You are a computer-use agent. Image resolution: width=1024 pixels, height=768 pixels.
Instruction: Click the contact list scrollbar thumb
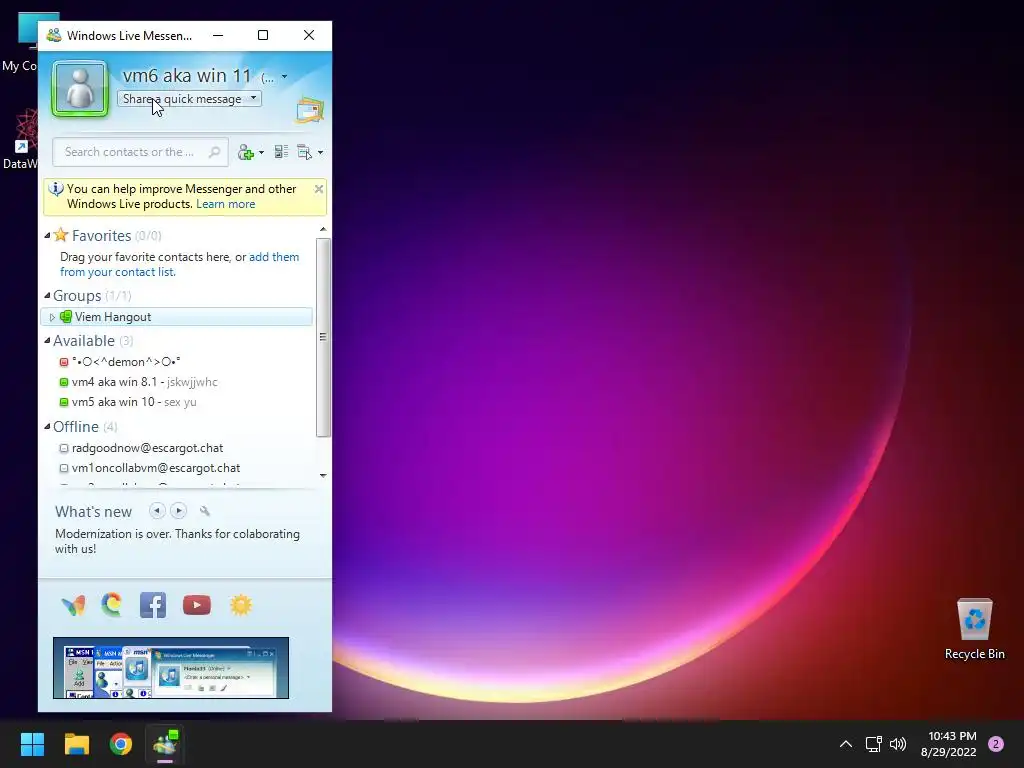[x=323, y=337]
